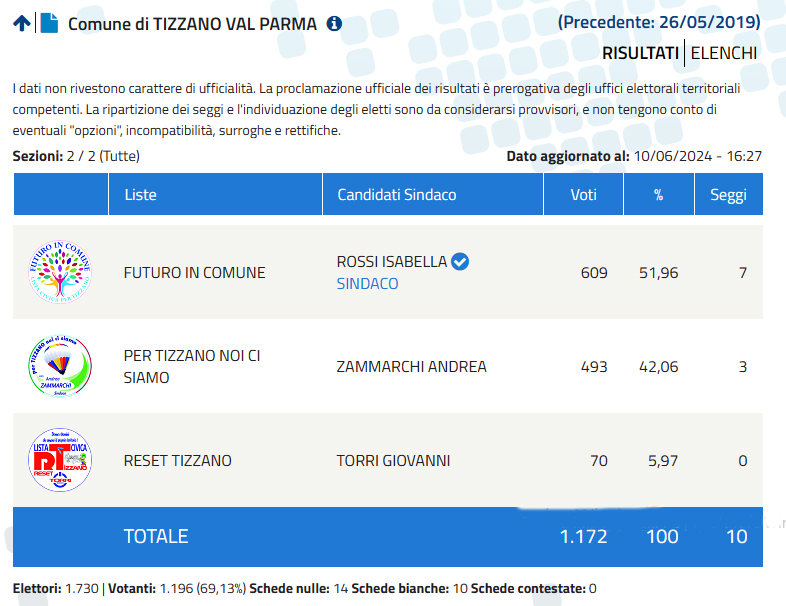Select candidate TORRI GIOVANNI

[394, 461]
